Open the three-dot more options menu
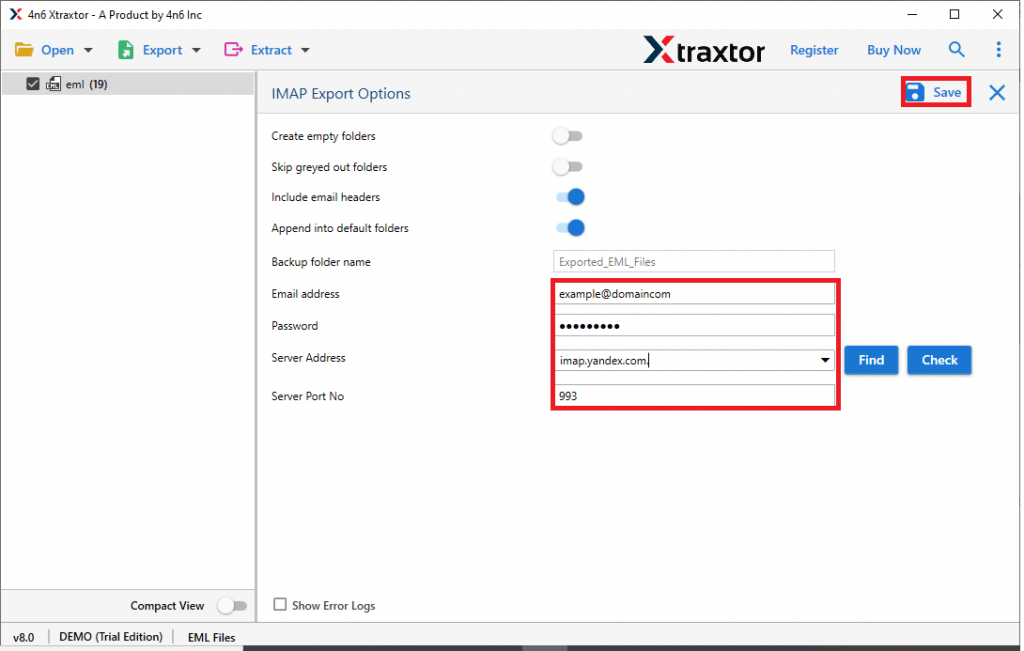The width and height of the screenshot is (1024, 651). coord(998,50)
